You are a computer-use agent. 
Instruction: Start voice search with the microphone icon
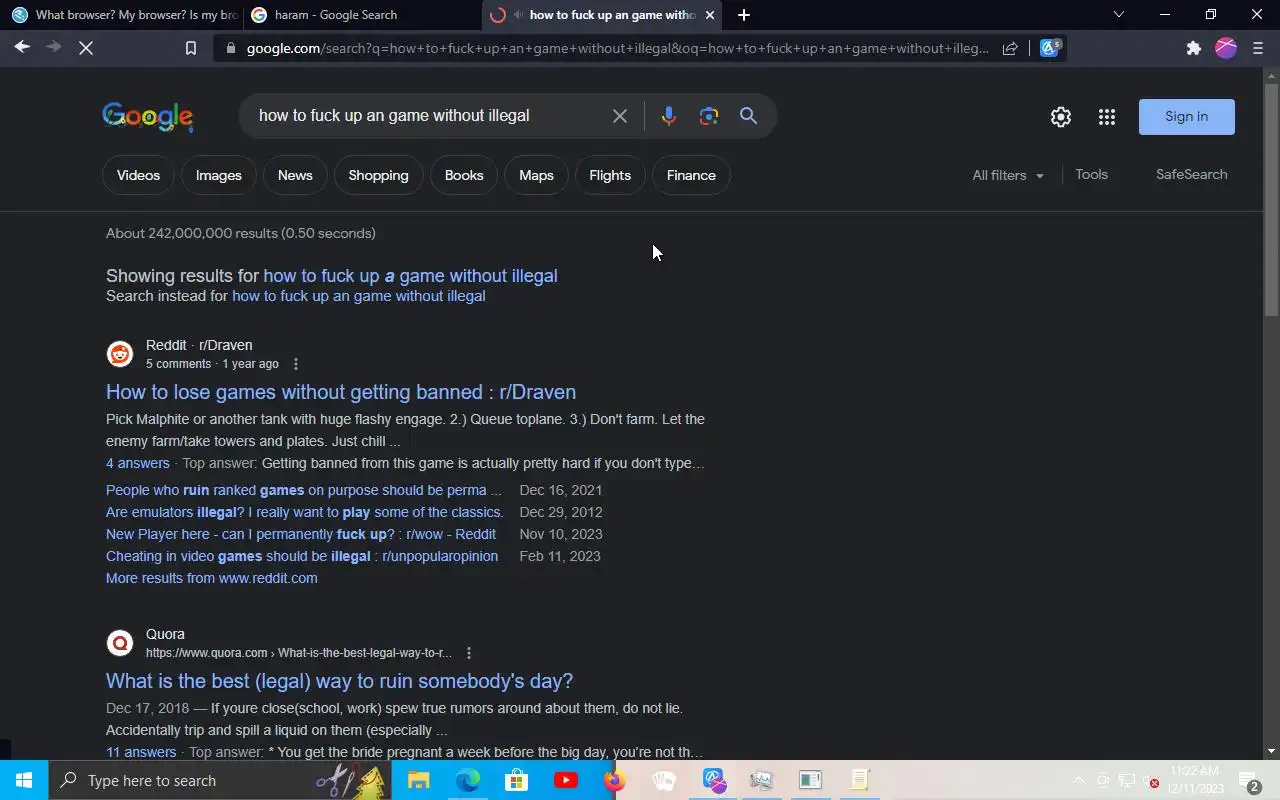(x=669, y=116)
